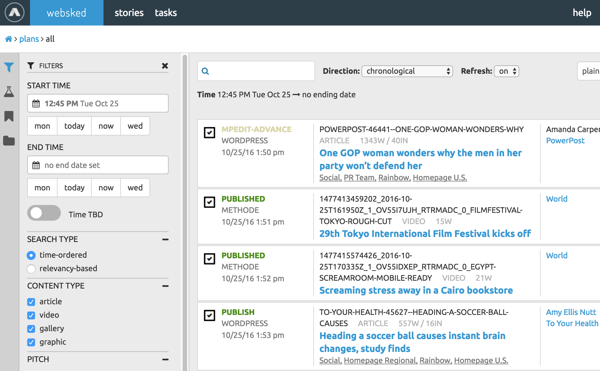The height and width of the screenshot is (371, 600).
Task: Click the start time calendar icon
Action: [36, 103]
